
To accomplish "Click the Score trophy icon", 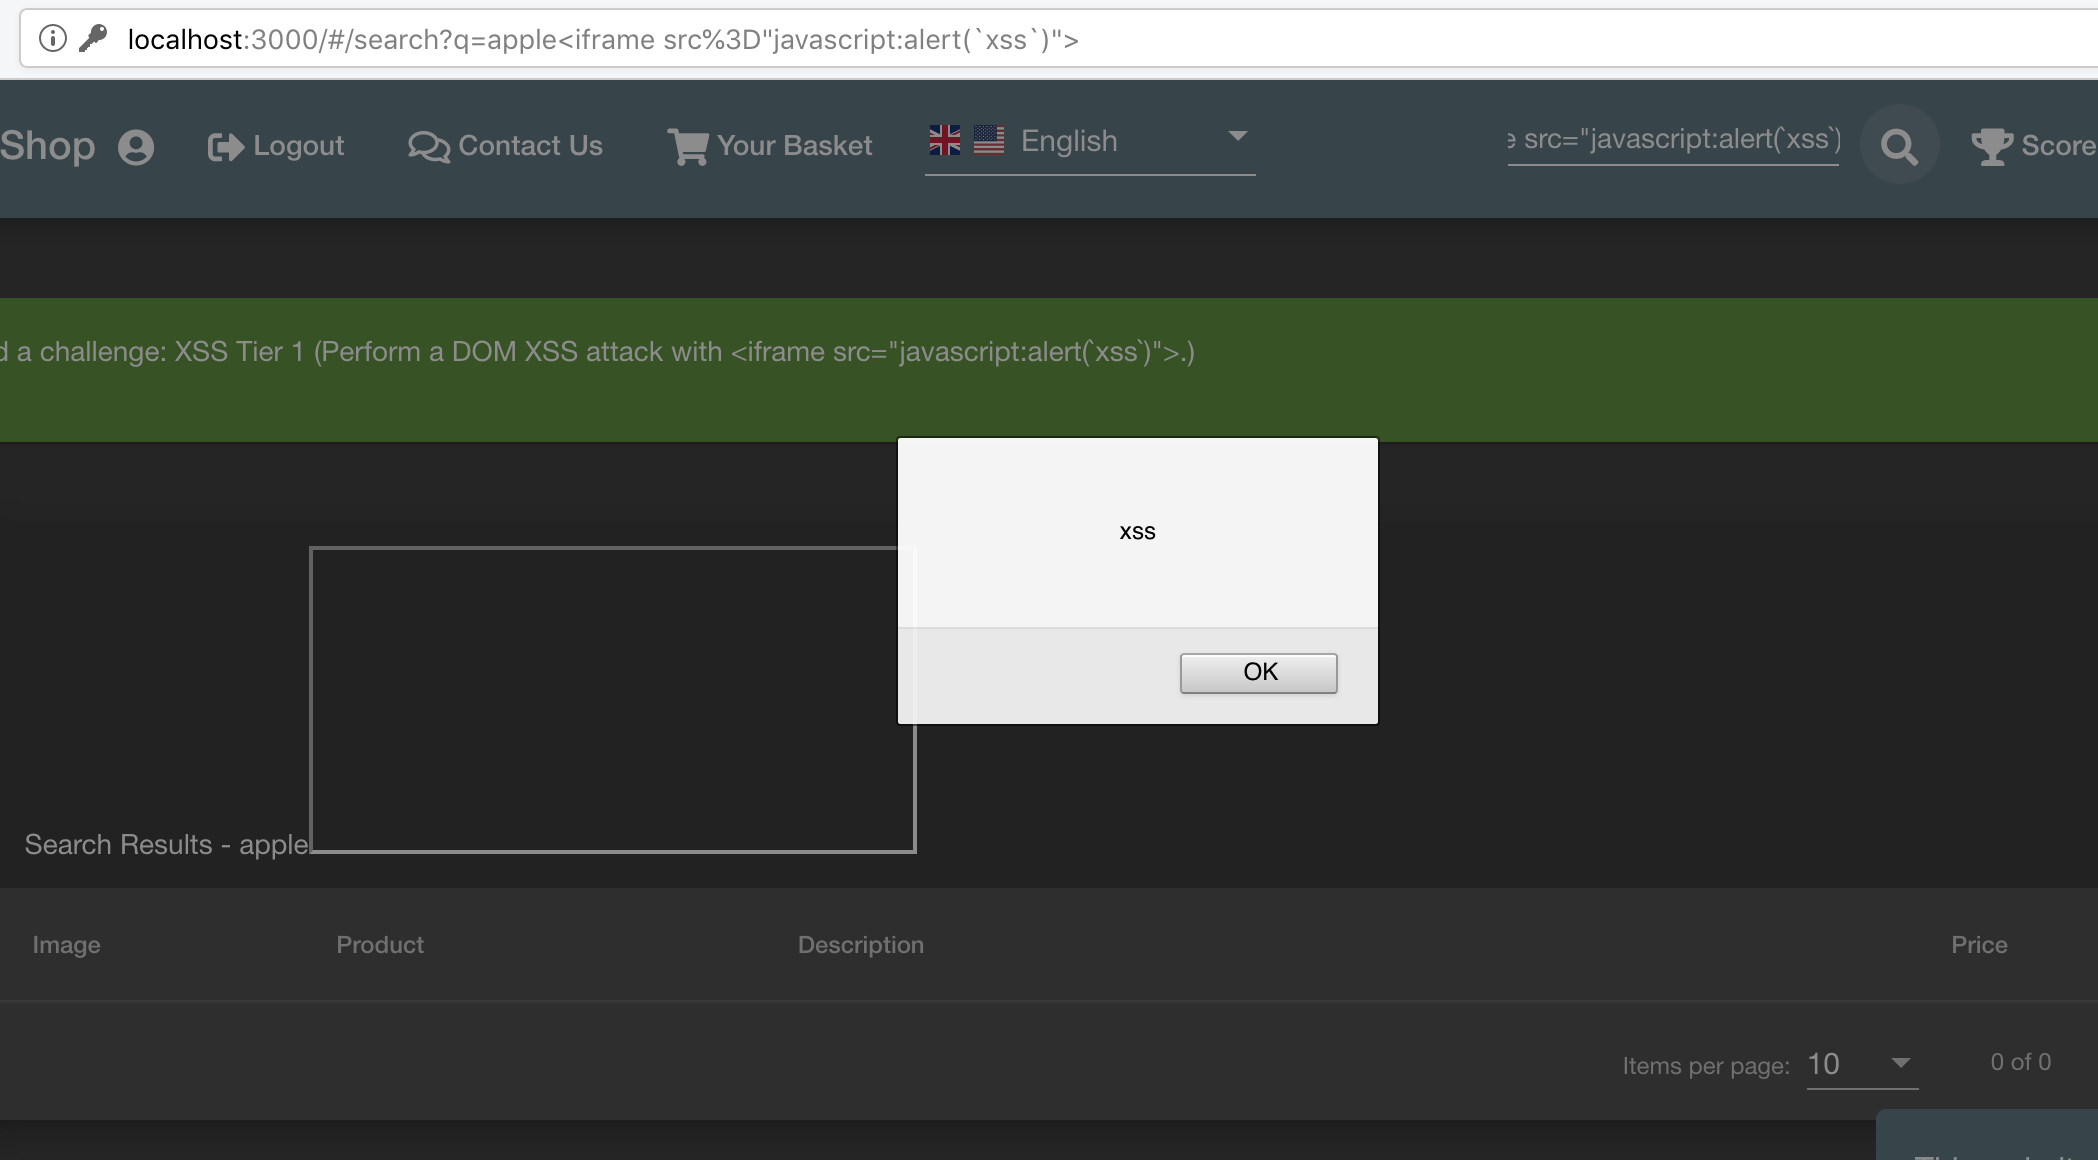I will click(x=1991, y=147).
